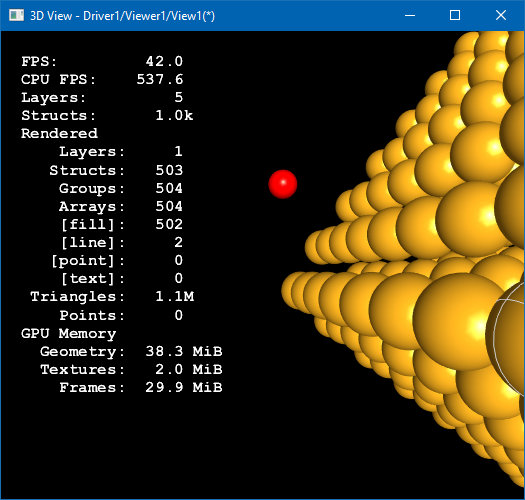525x500 pixels.
Task: Click the Textures memory value 2.0 MiB
Action: tap(189, 369)
